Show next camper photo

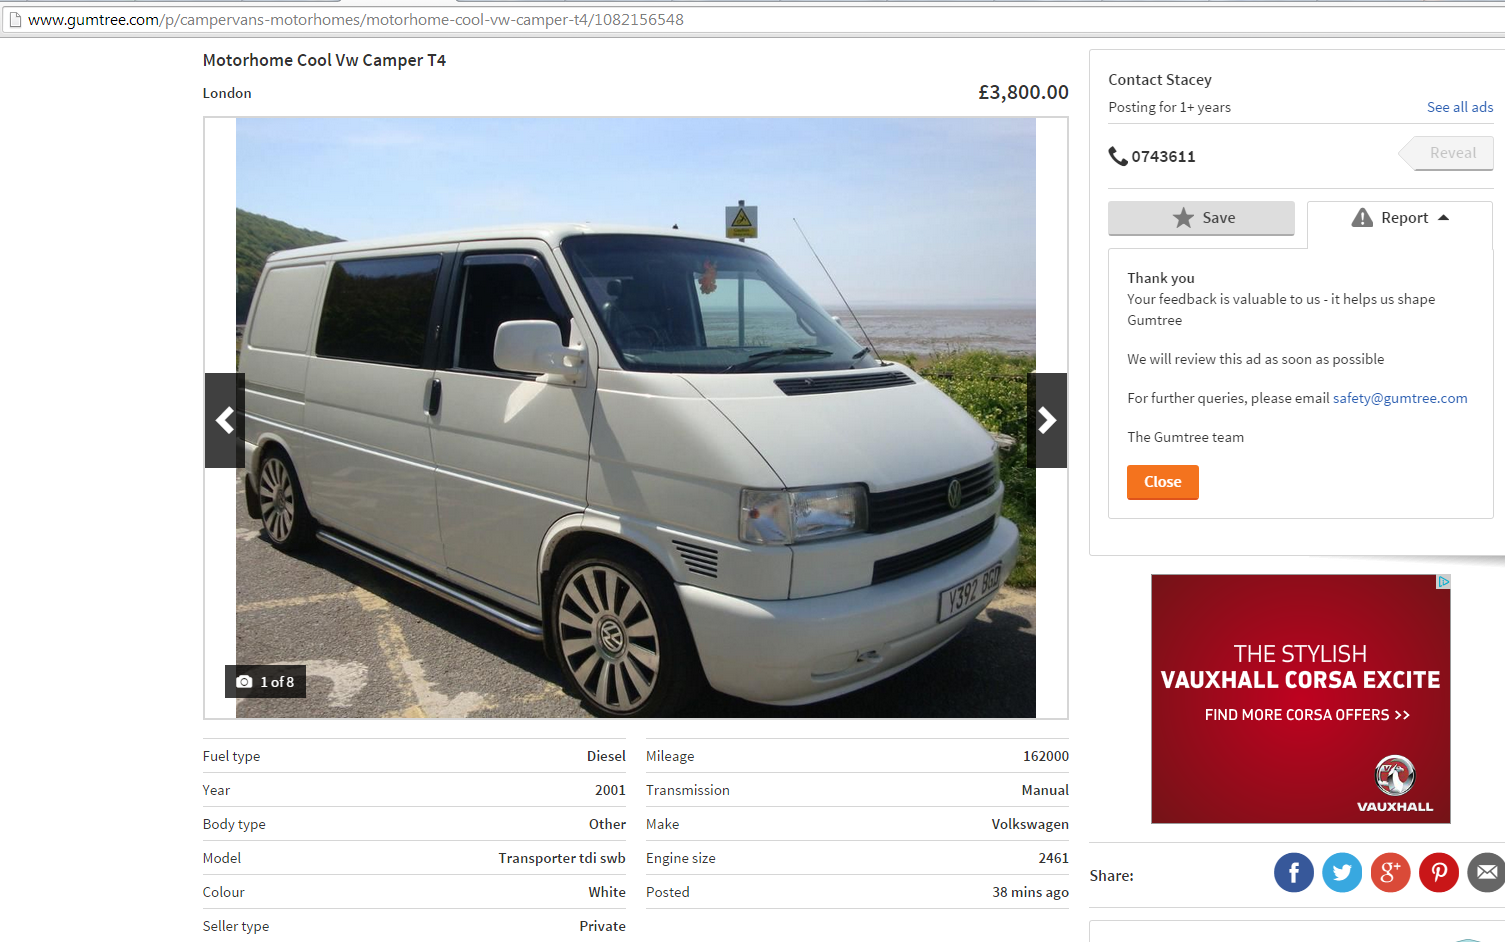(x=1047, y=420)
